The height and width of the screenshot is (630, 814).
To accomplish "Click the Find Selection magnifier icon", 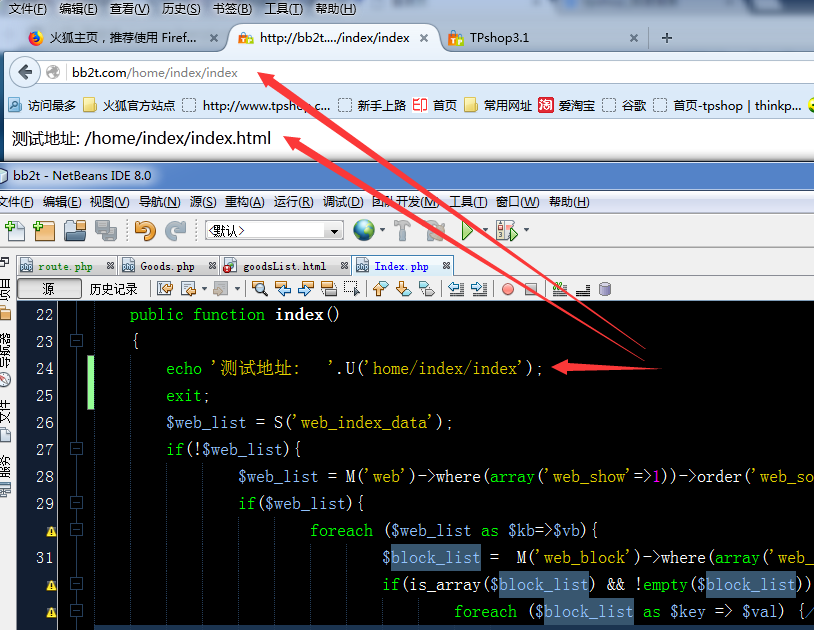I will tap(260, 289).
